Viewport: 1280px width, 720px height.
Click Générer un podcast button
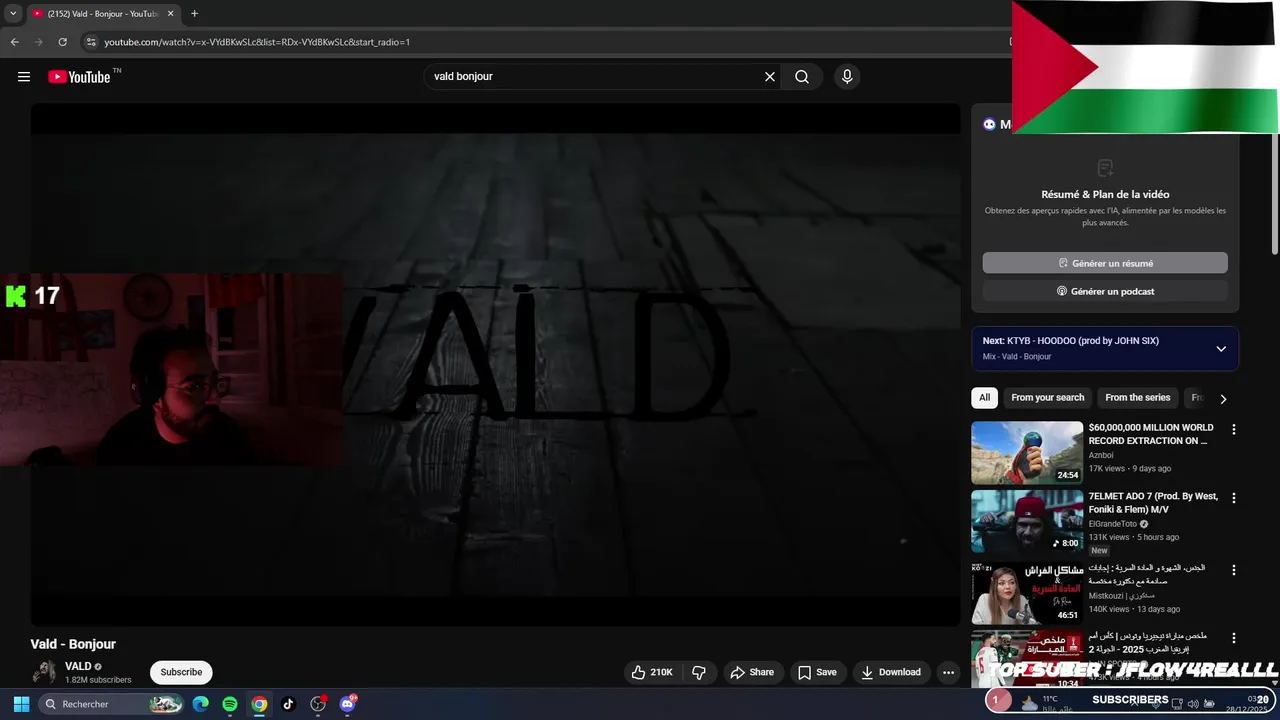pyautogui.click(x=1105, y=291)
